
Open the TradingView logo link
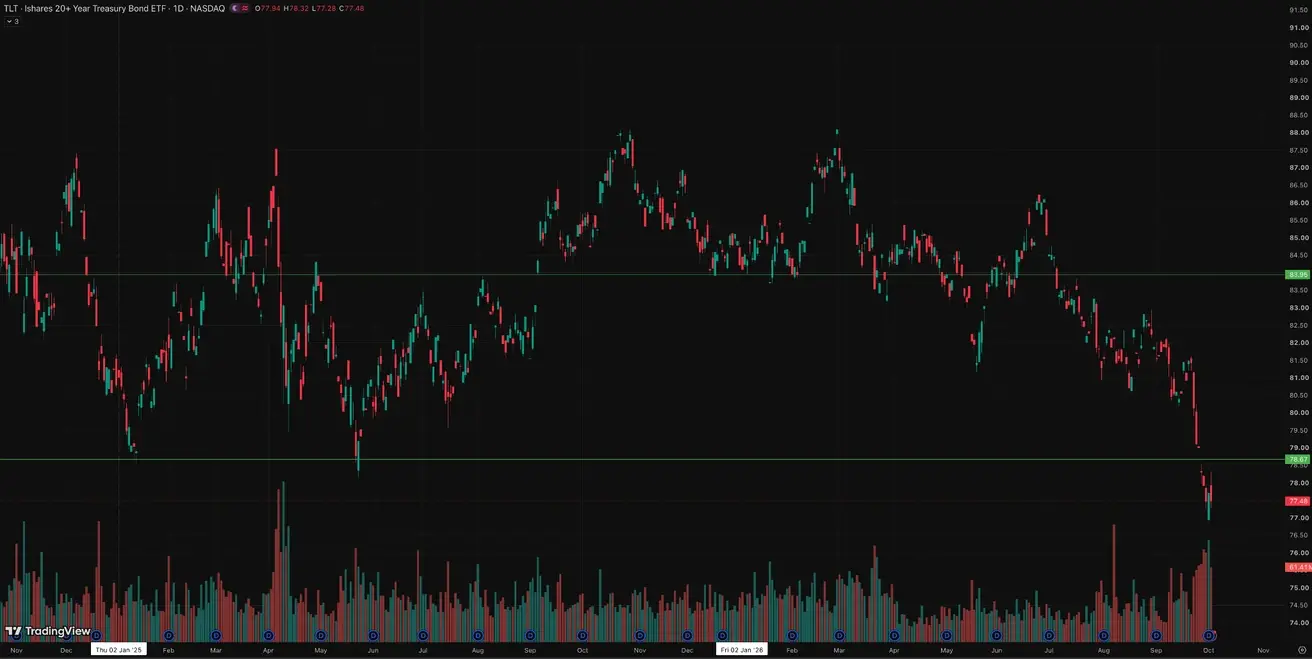coord(47,631)
